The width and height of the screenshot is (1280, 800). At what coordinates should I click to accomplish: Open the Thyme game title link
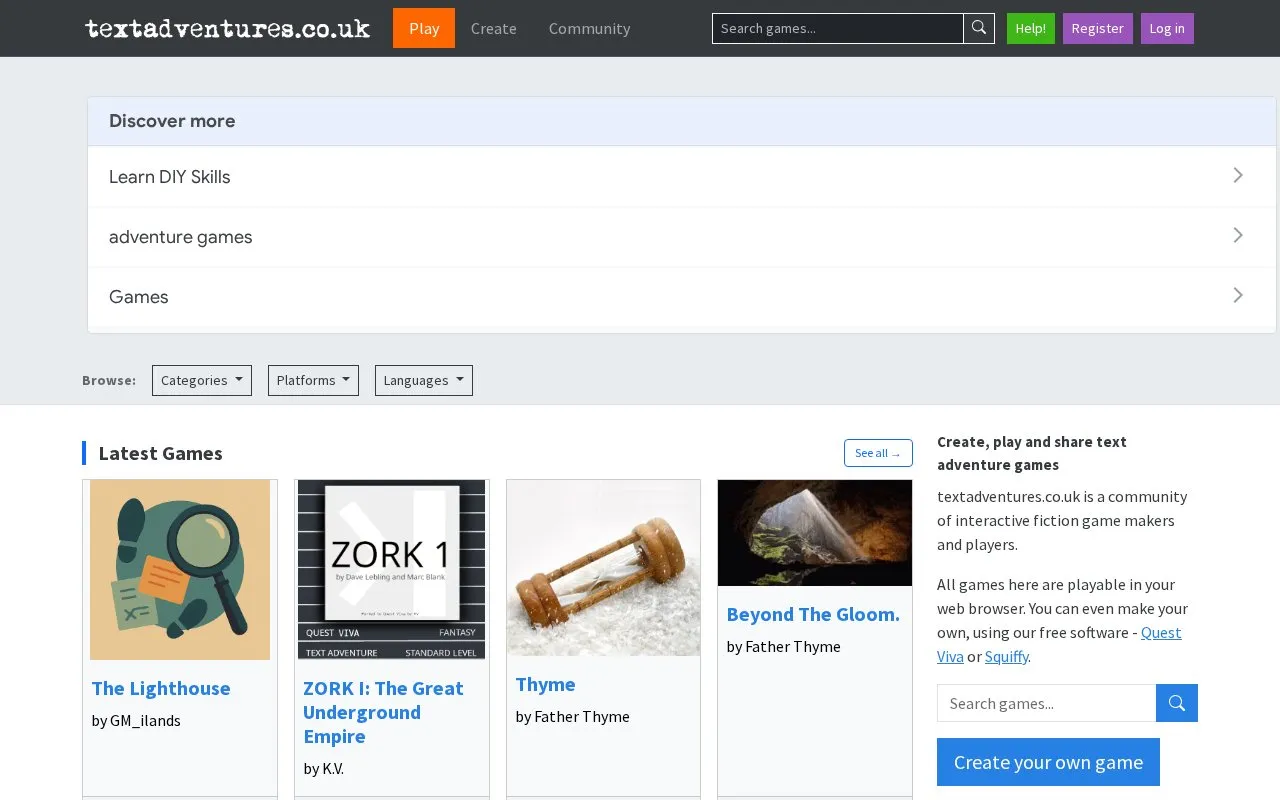[x=545, y=684]
